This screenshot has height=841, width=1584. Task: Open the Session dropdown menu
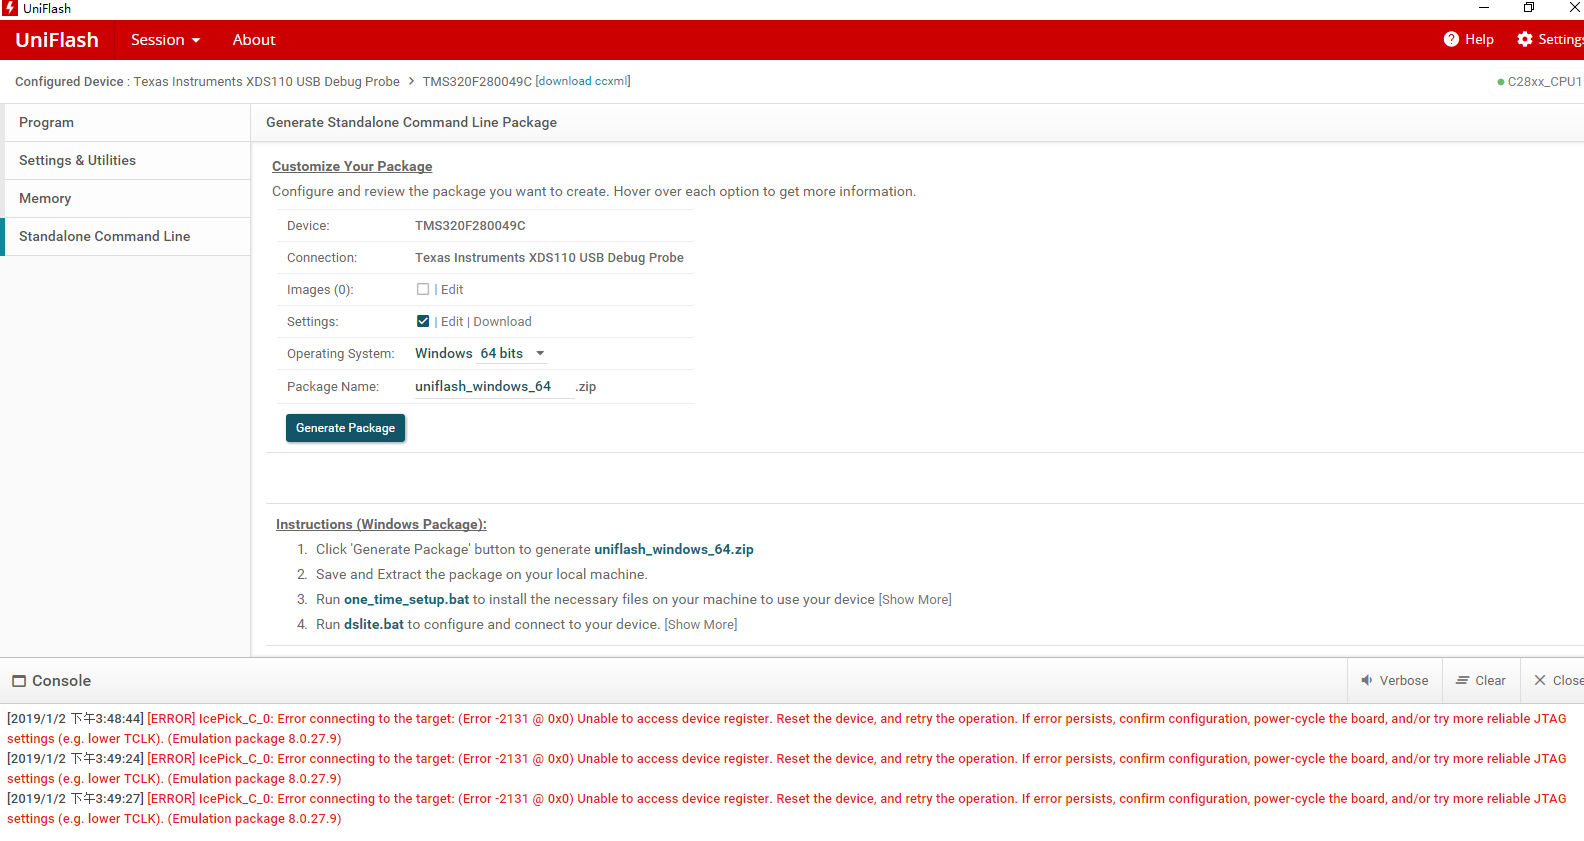[165, 40]
